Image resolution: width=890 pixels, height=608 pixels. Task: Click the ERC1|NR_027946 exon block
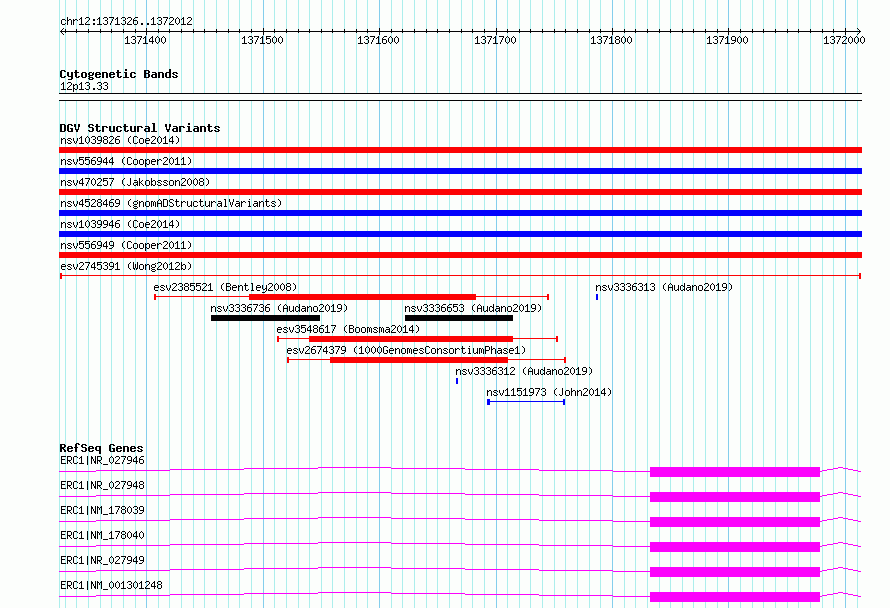[734, 472]
